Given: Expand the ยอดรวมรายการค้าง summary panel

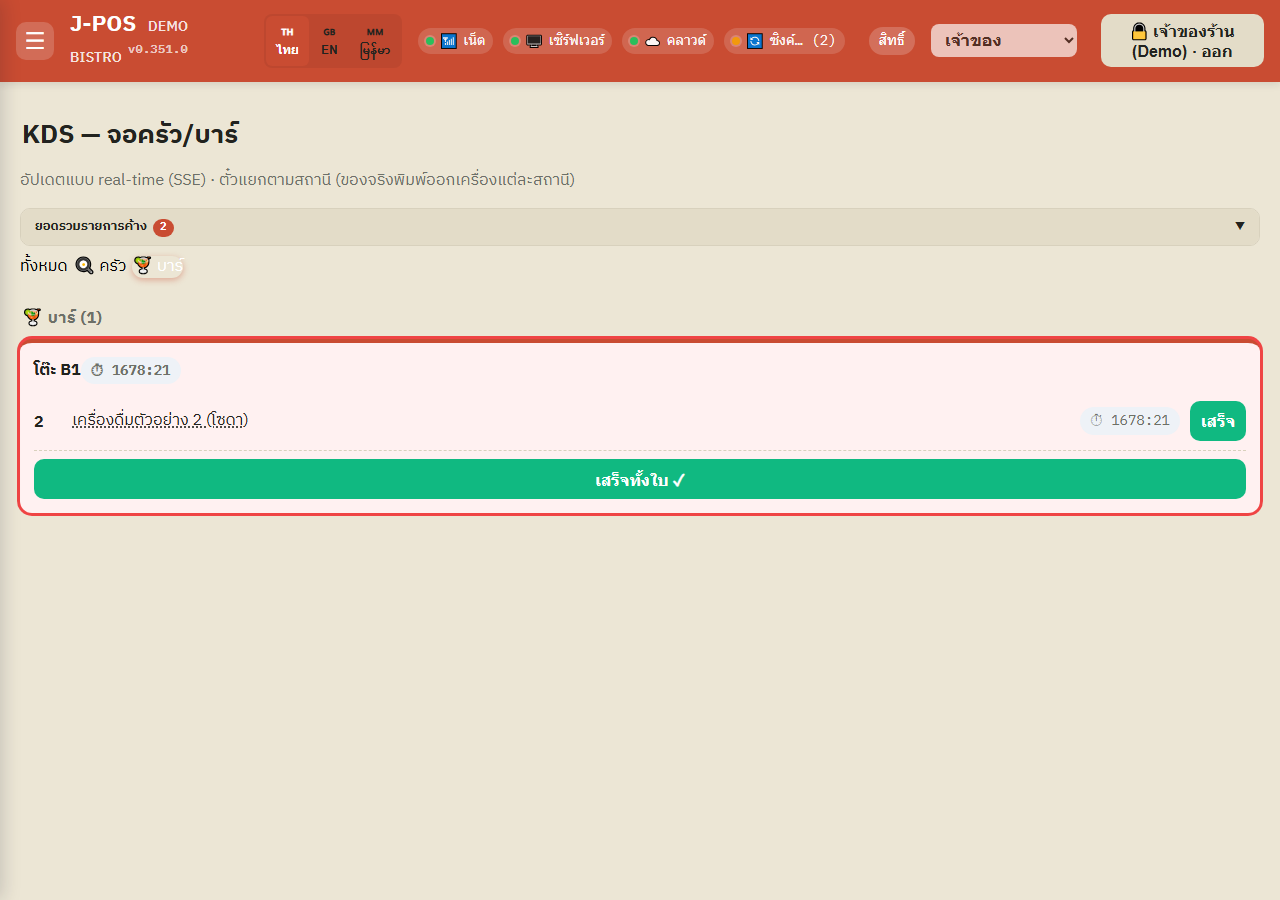Looking at the screenshot, I should (640, 227).
